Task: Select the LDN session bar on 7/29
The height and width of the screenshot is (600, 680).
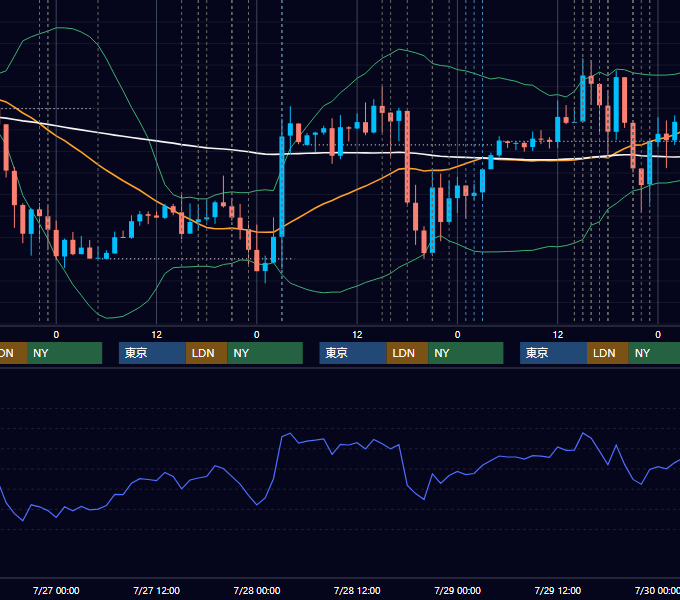Action: pos(608,353)
